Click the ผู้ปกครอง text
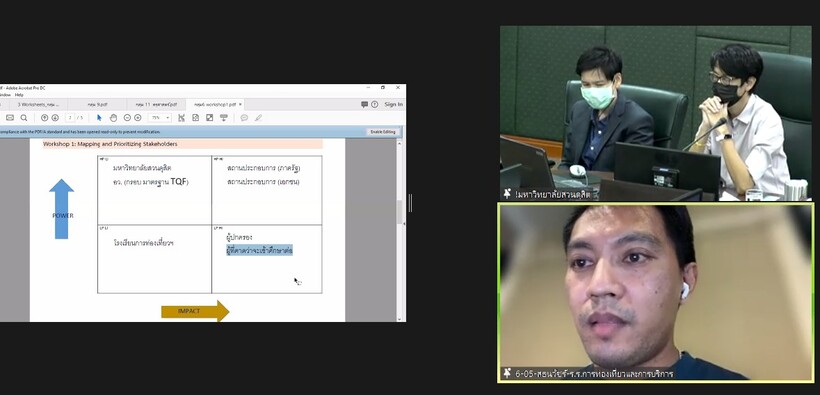The image size is (820, 395). 240,238
